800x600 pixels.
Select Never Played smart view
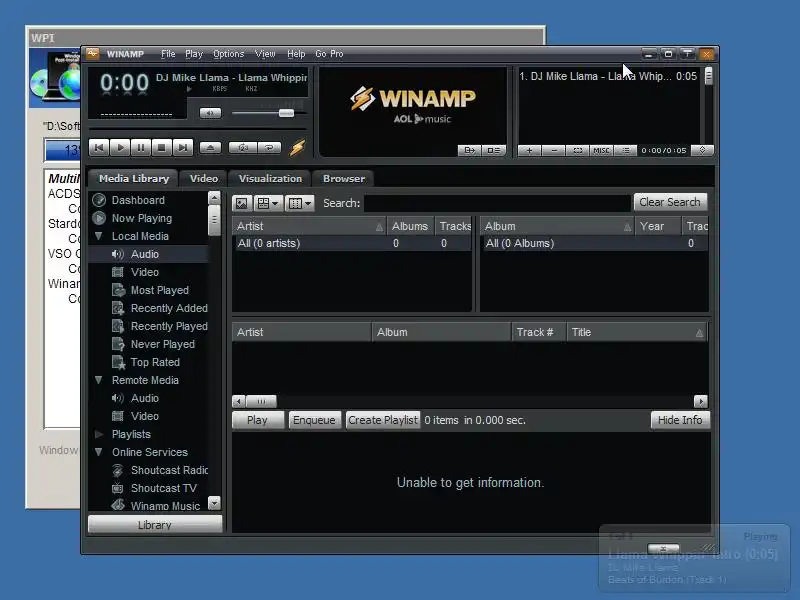[163, 344]
